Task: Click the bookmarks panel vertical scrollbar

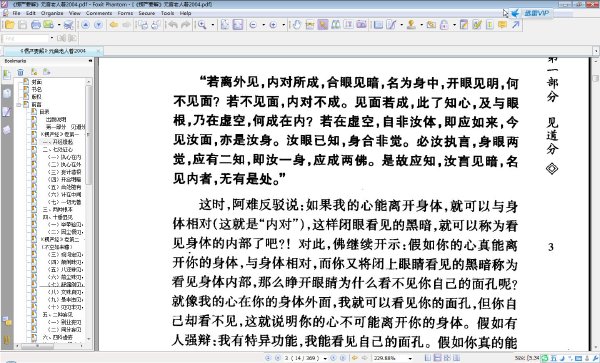Action: point(89,210)
